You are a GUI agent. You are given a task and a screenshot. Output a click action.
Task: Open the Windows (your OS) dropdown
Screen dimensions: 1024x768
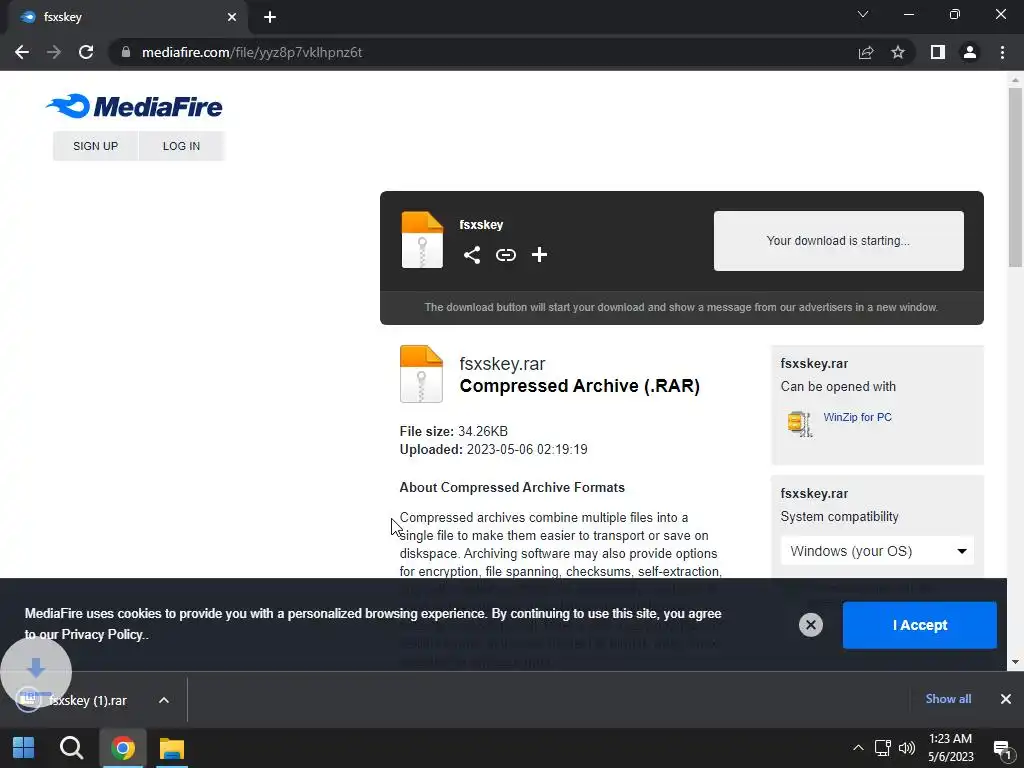coord(877,551)
